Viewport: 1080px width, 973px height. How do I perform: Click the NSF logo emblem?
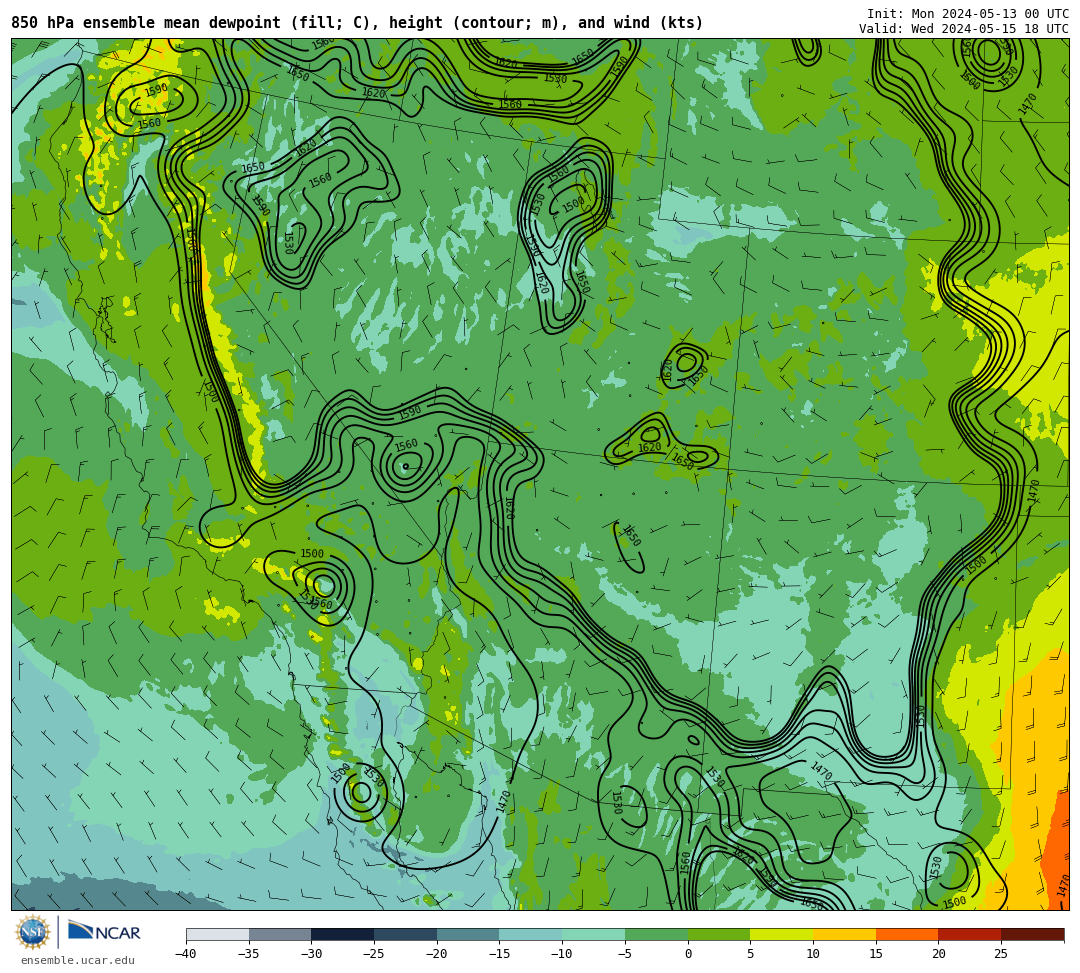pyautogui.click(x=33, y=932)
